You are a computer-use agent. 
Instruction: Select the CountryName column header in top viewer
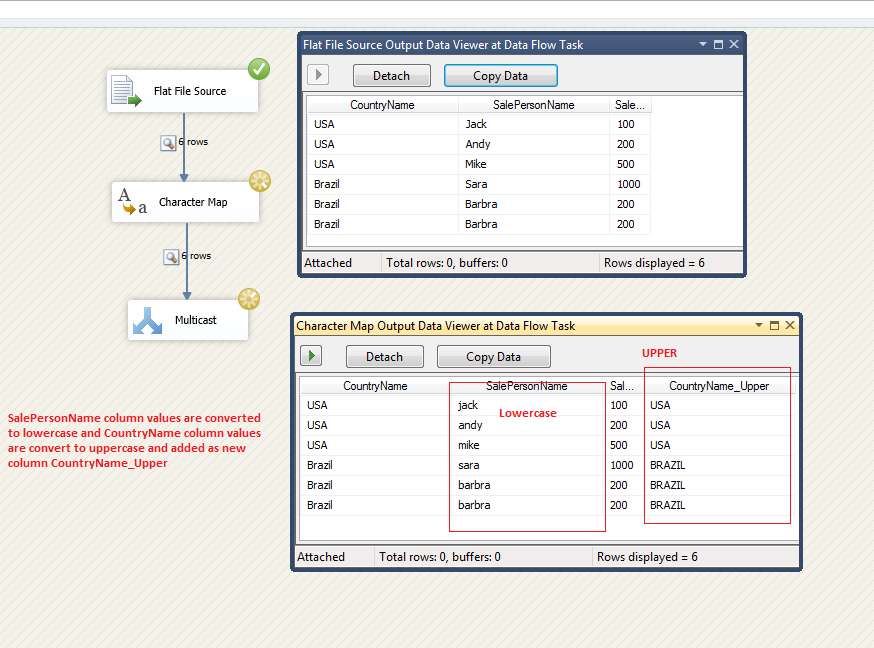(382, 104)
